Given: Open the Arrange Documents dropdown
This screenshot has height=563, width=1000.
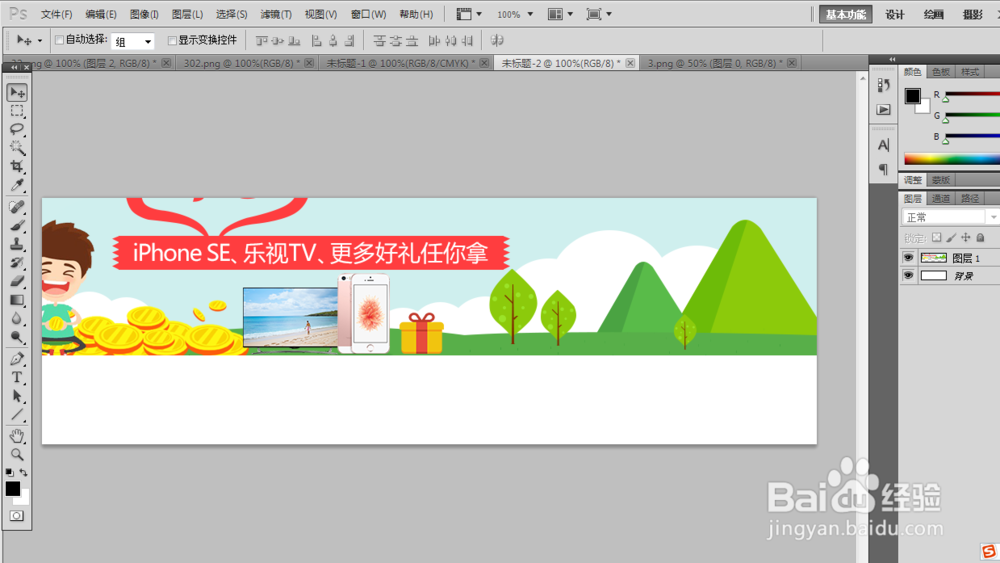Looking at the screenshot, I should [561, 14].
